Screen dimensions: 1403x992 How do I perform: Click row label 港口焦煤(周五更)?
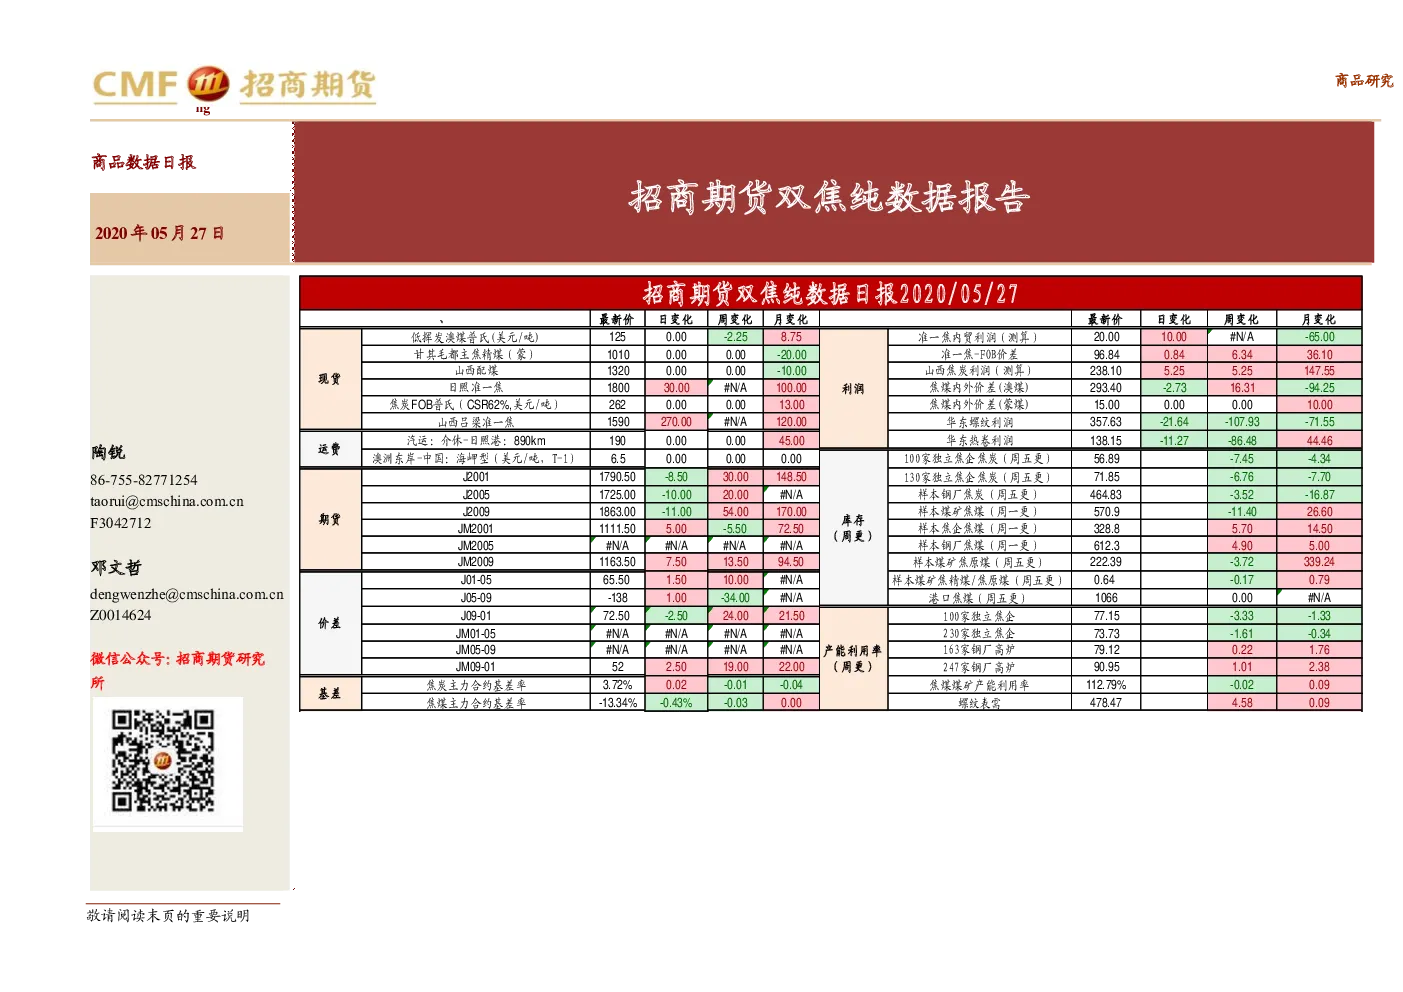[x=979, y=598]
